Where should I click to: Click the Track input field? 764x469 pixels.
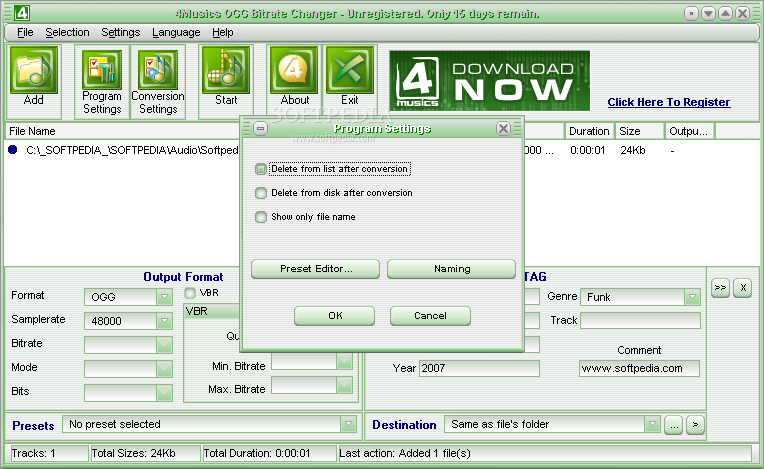(x=640, y=320)
